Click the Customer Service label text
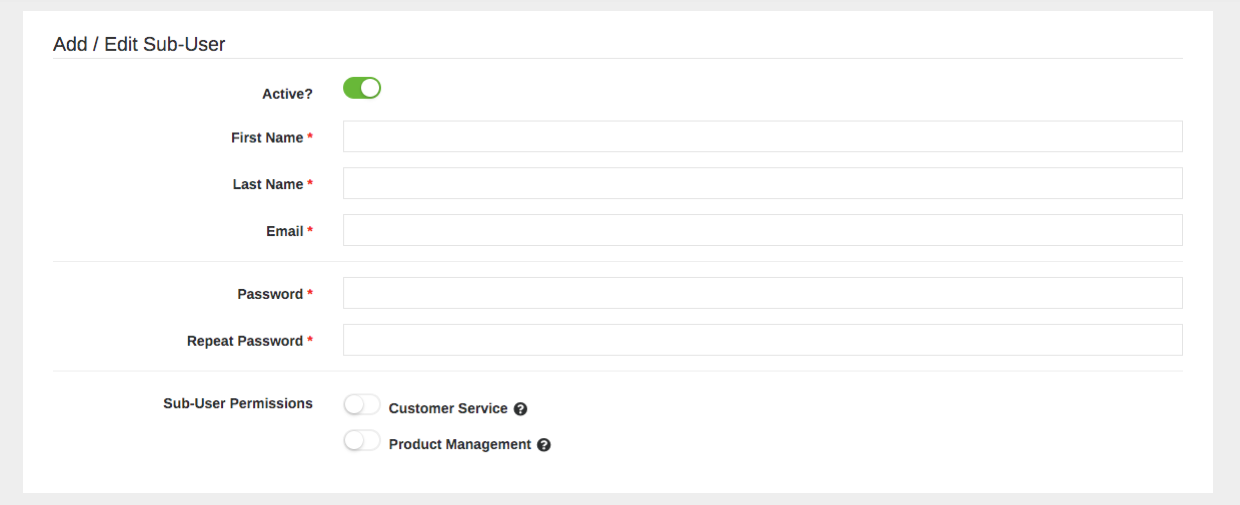 click(448, 409)
